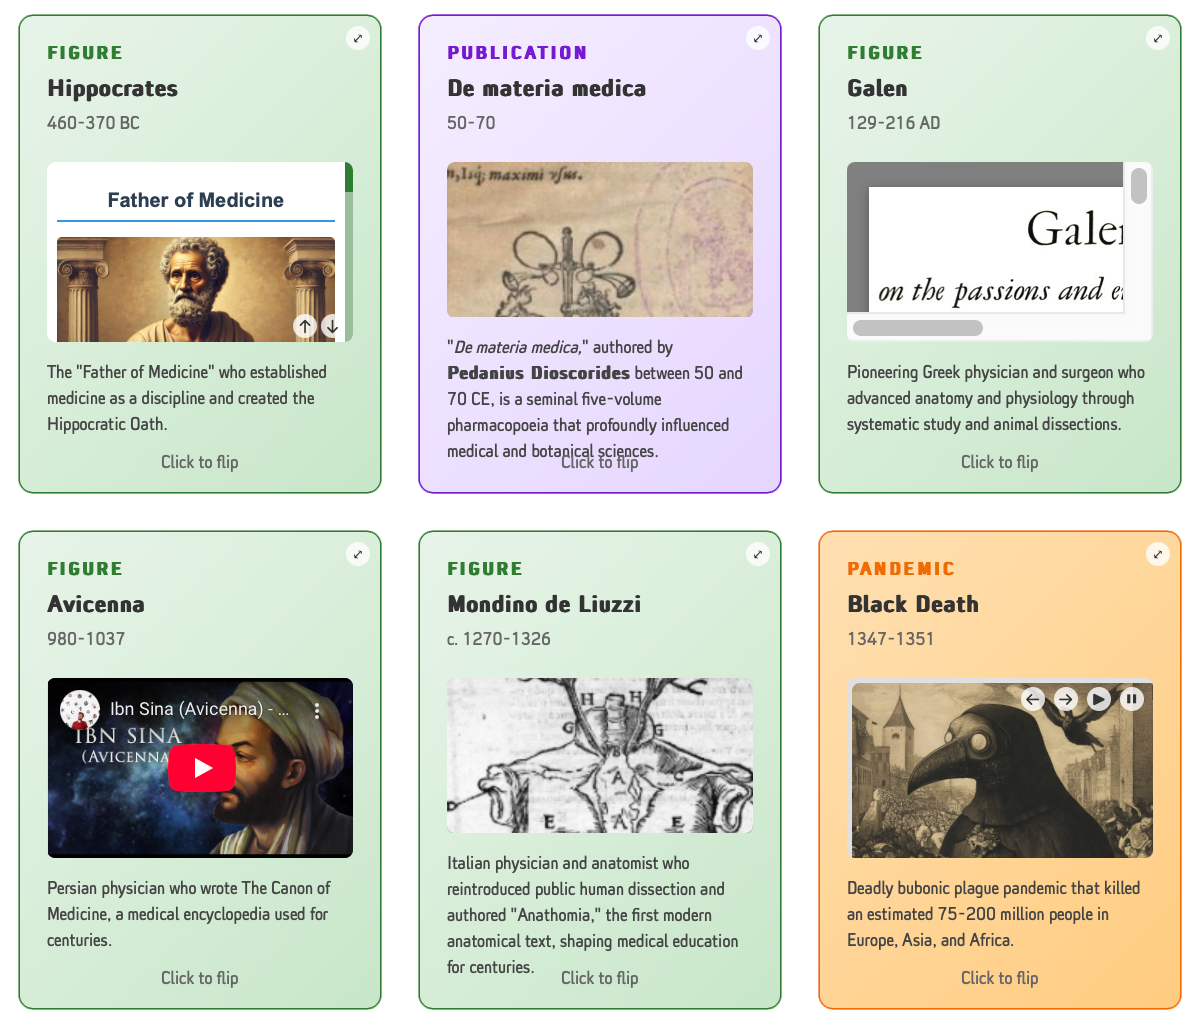The image size is (1194, 1032).
Task: Pause the Black Death slideshow
Action: [x=1132, y=698]
